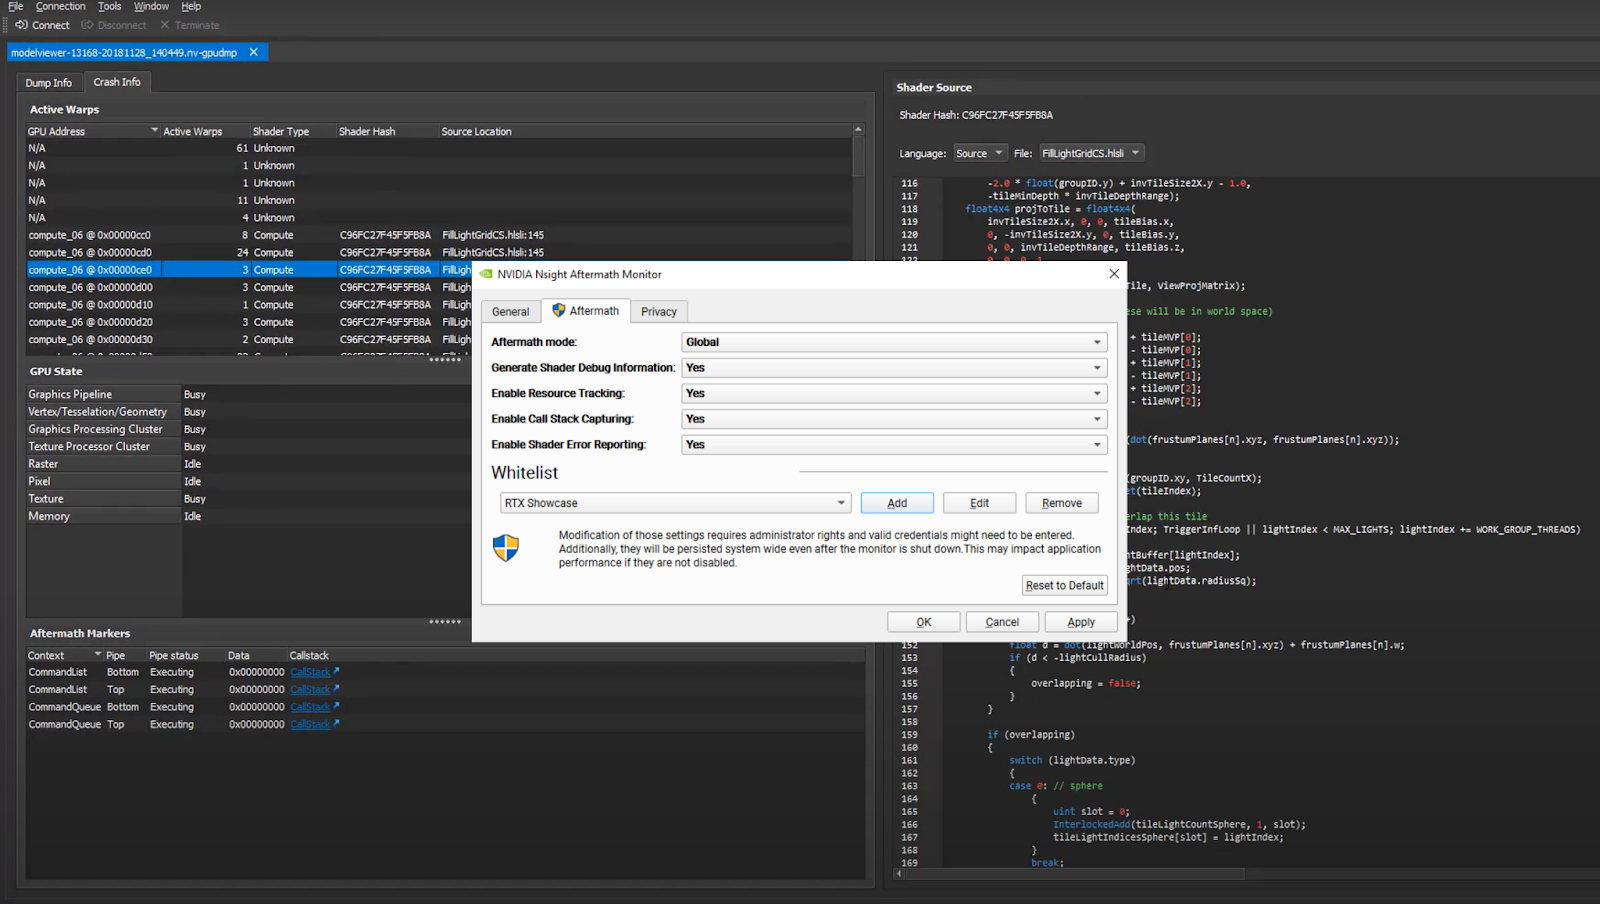
Task: Open the shader Language Source dropdown
Action: coord(979,153)
